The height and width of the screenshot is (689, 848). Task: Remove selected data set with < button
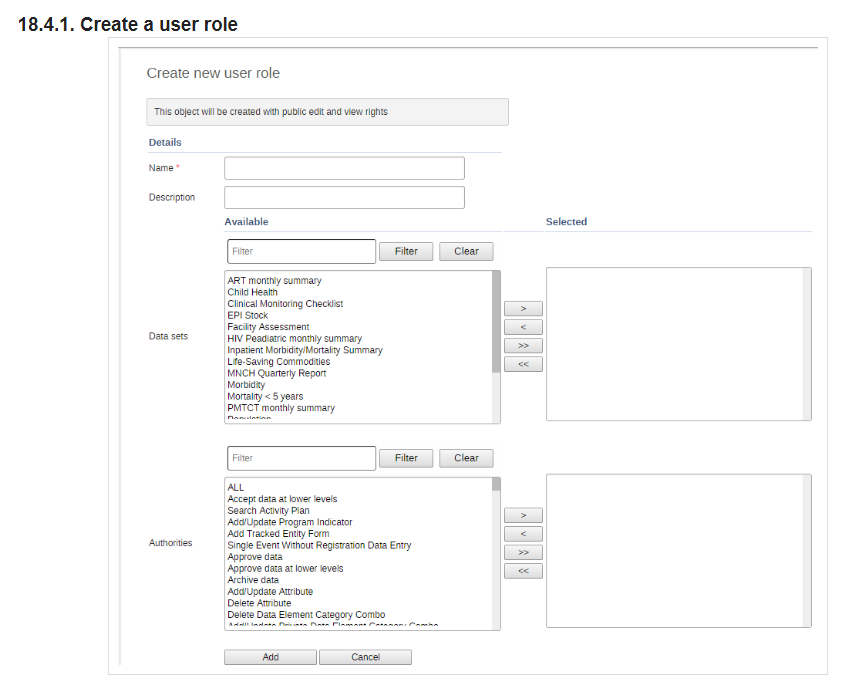(523, 327)
